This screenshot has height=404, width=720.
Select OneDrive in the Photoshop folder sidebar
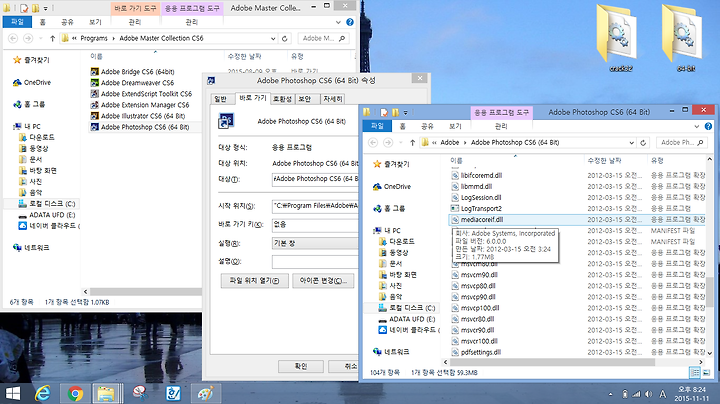pyautogui.click(x=392, y=187)
